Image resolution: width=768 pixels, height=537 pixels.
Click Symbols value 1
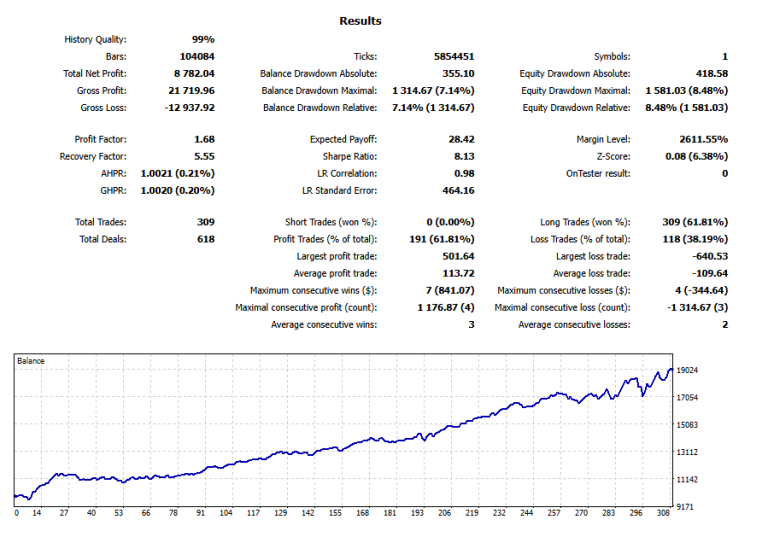click(x=725, y=57)
